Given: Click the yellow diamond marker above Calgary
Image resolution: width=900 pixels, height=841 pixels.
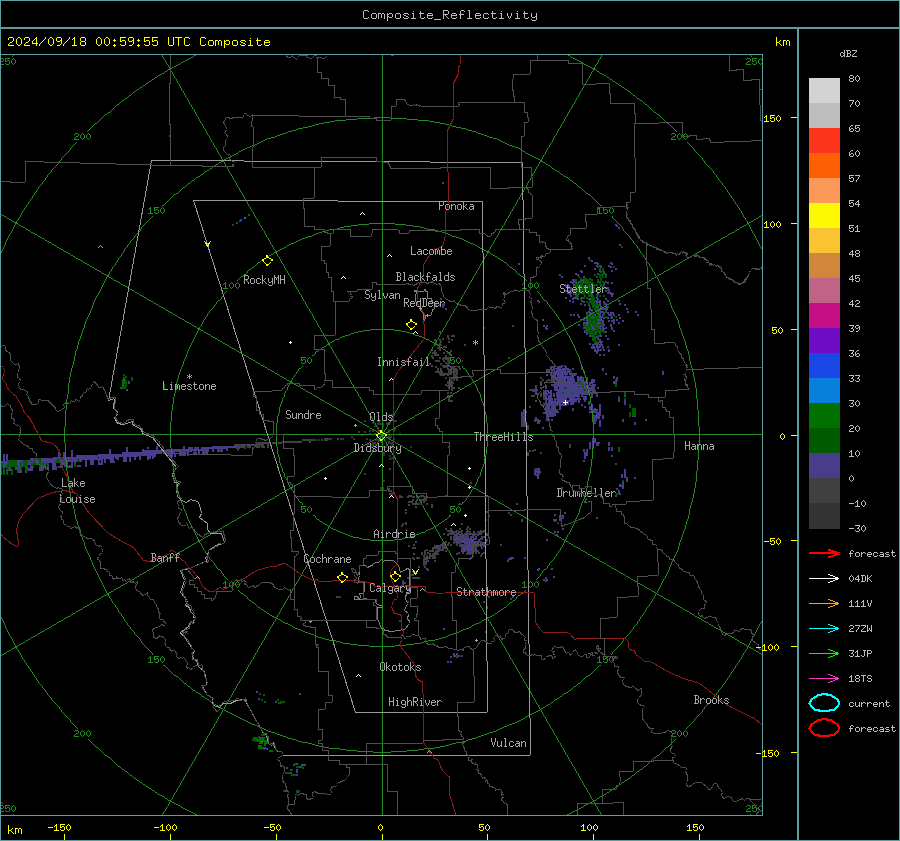Looking at the screenshot, I should (395, 576).
